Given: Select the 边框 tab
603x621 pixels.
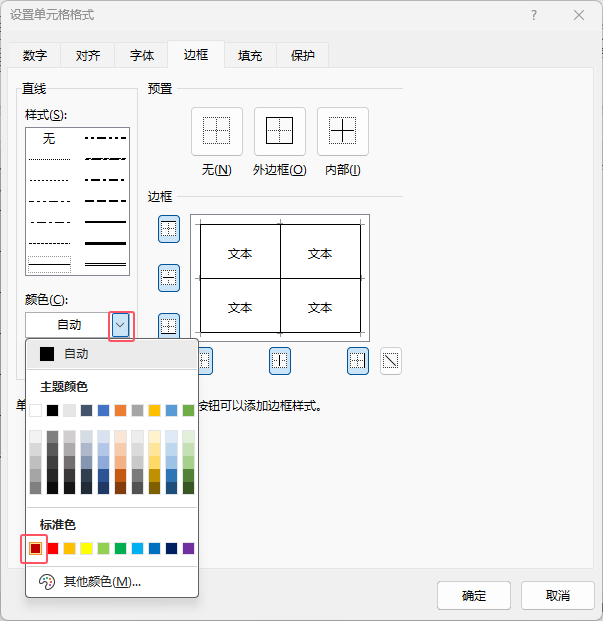Looking at the screenshot, I should pyautogui.click(x=196, y=55).
